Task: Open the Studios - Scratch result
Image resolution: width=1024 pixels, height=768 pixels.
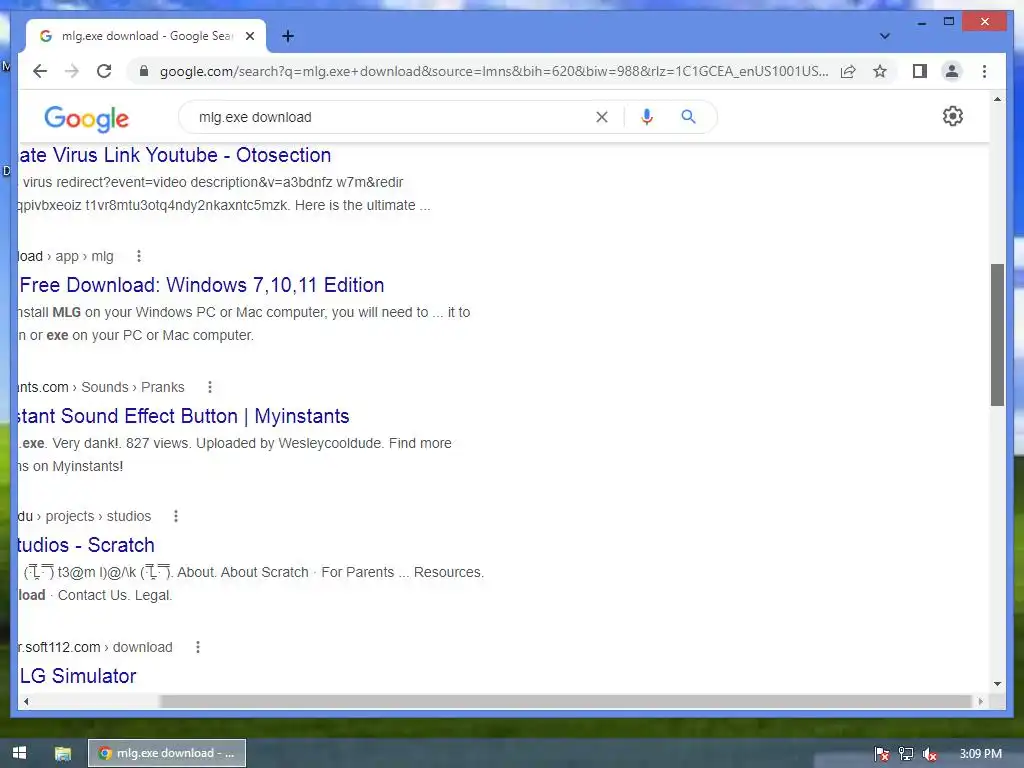Action: [86, 545]
